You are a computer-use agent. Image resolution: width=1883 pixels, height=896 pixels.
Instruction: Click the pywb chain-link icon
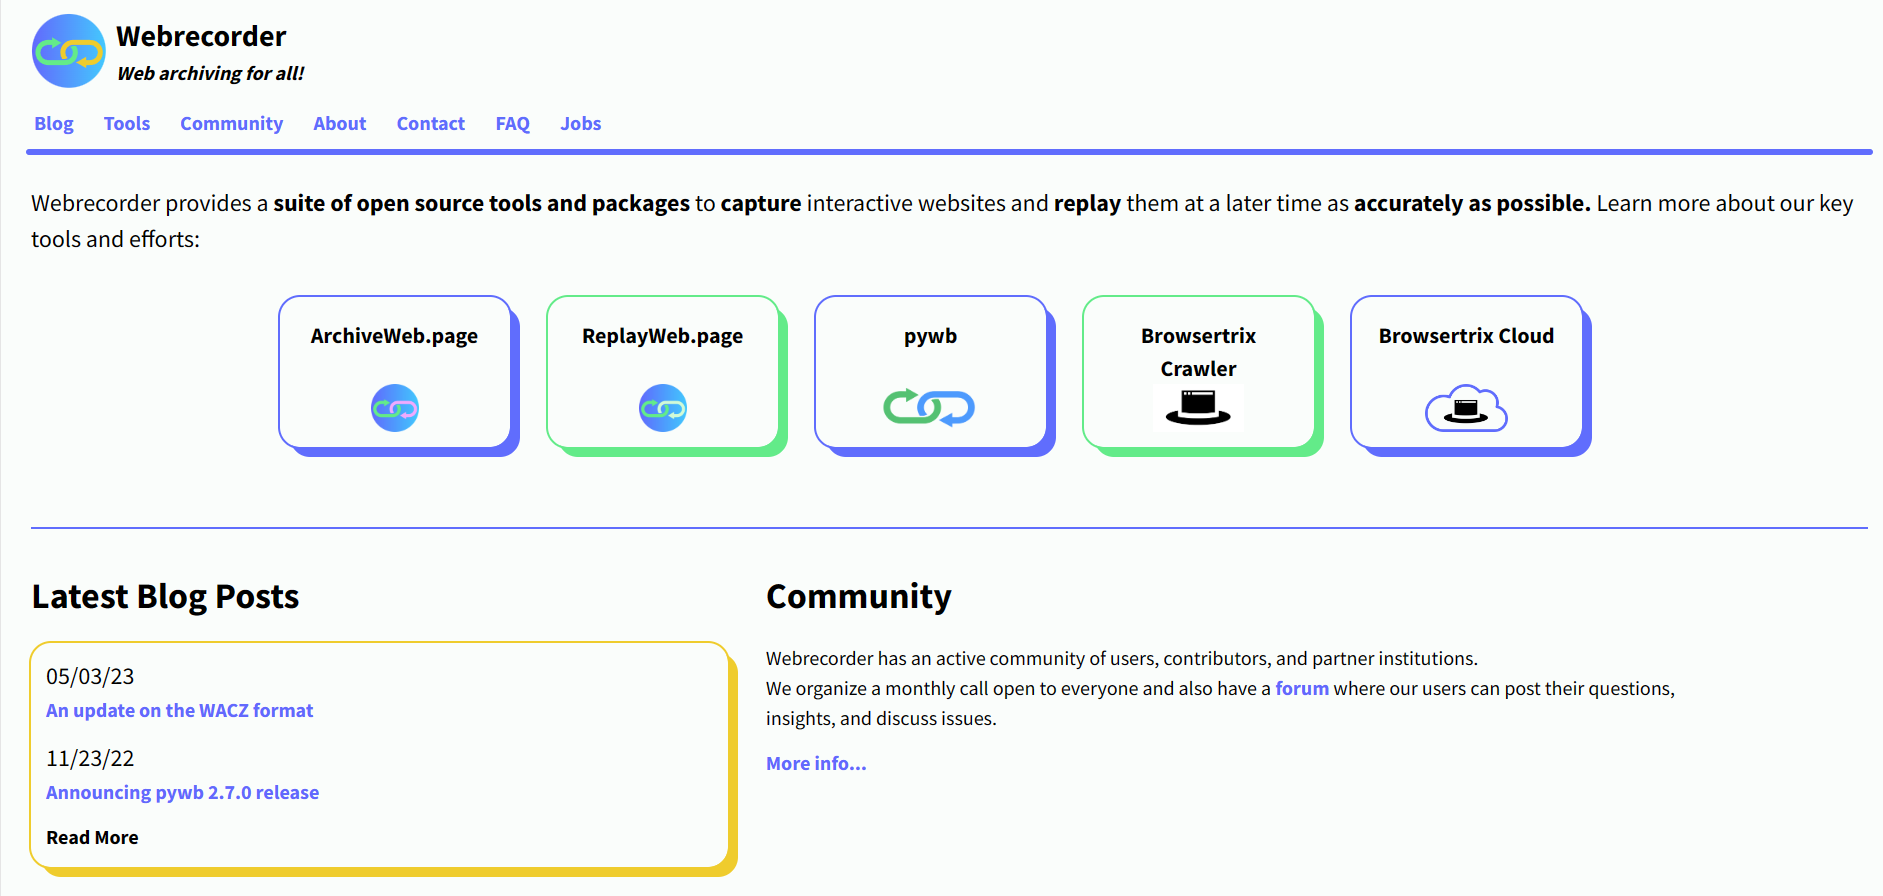[929, 407]
